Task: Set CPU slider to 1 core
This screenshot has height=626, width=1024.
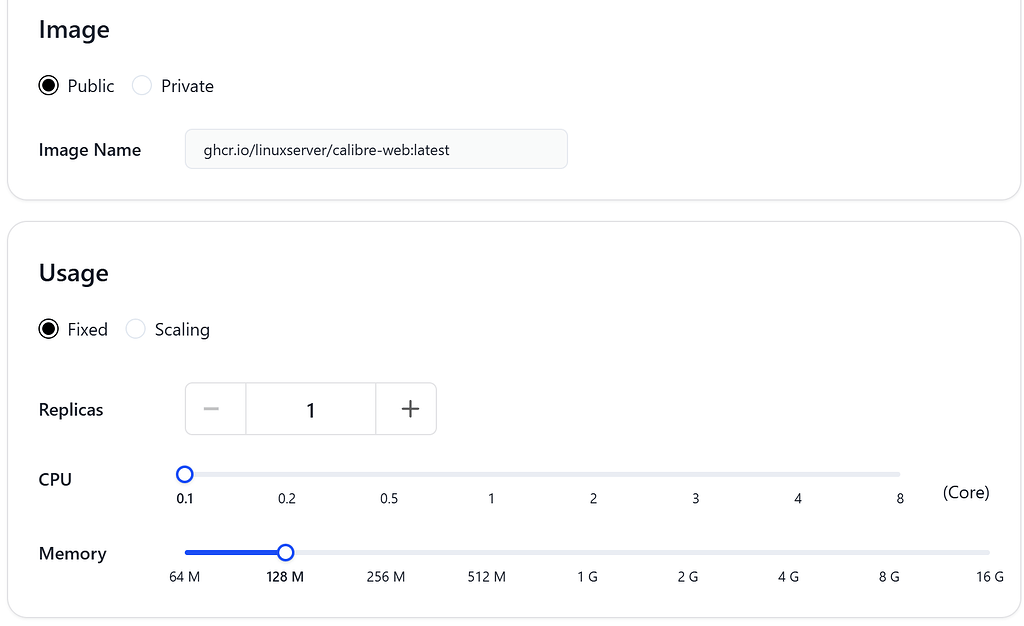Action: 491,475
